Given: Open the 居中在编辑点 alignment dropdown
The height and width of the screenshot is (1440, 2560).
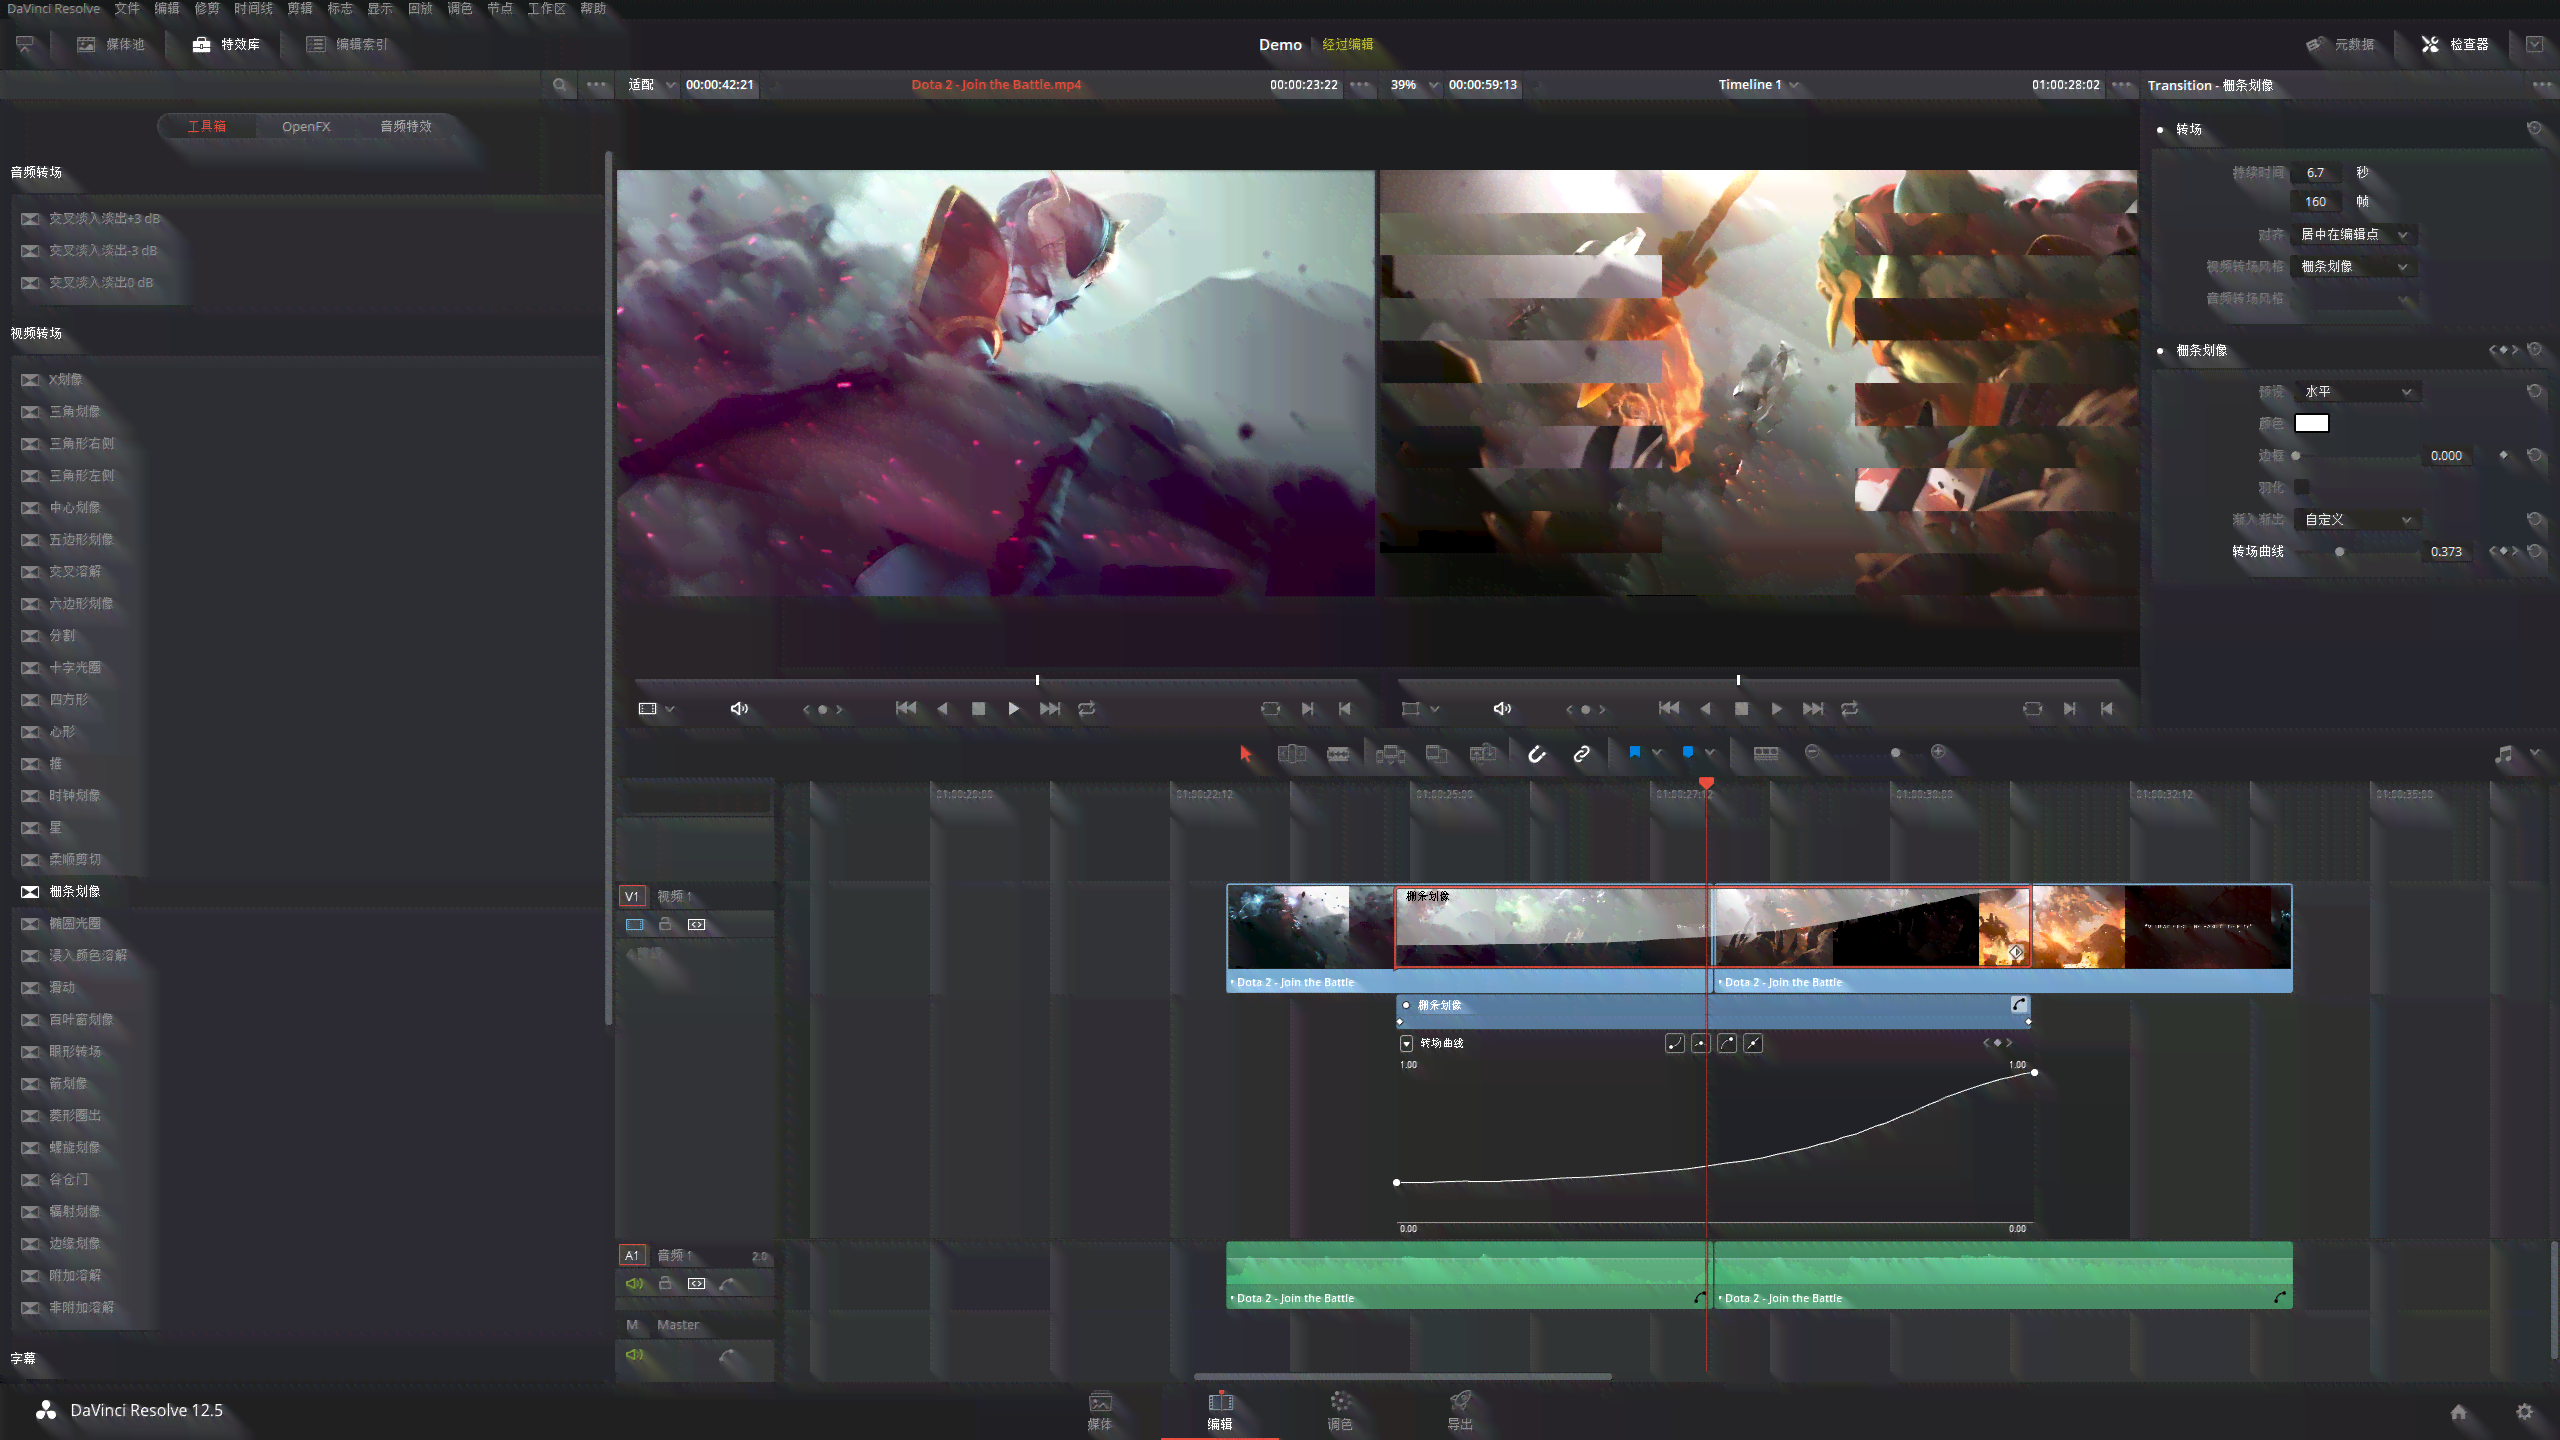Looking at the screenshot, I should tap(2353, 234).
